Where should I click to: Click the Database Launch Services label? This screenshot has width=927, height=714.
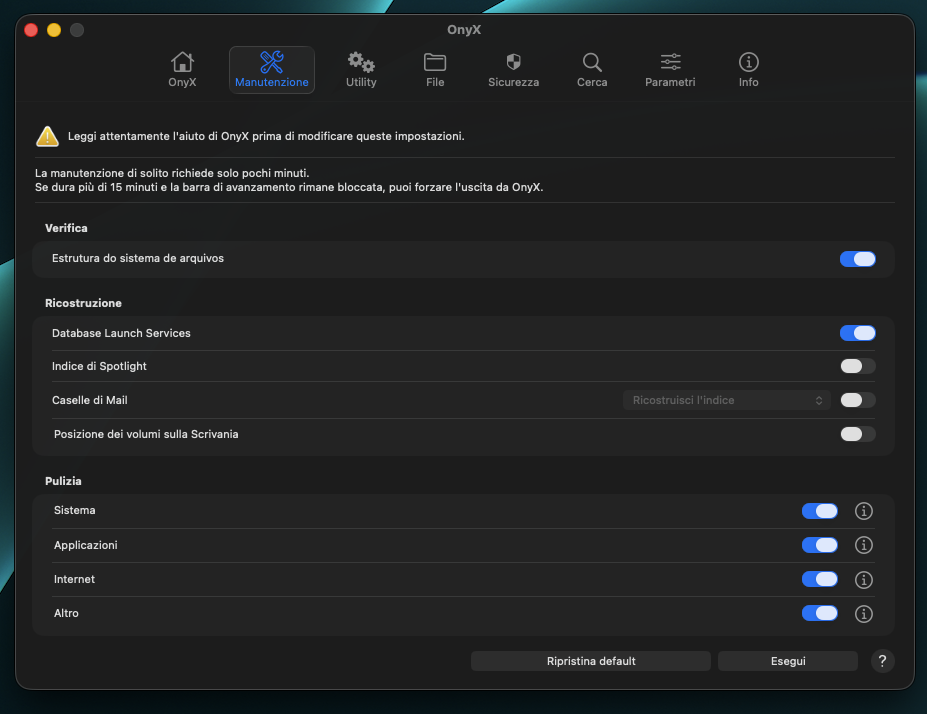[x=121, y=333]
